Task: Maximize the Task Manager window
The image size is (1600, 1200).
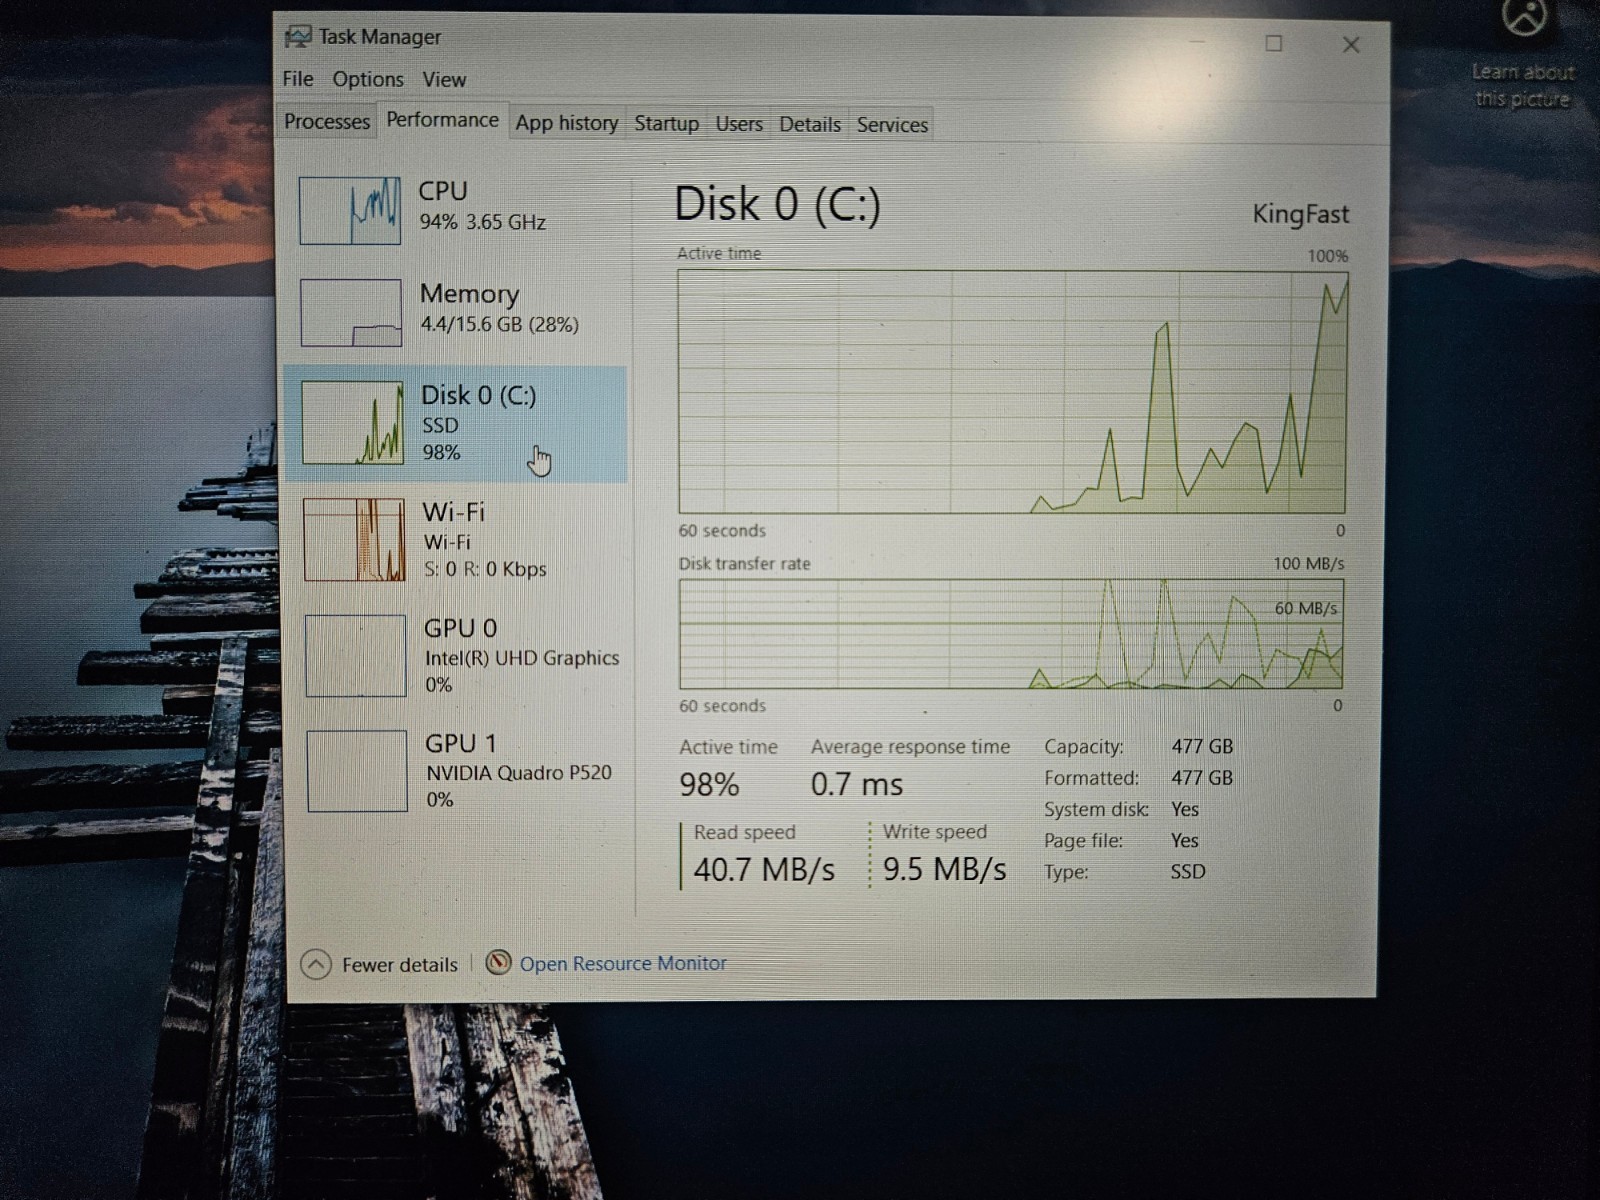Action: [x=1274, y=43]
